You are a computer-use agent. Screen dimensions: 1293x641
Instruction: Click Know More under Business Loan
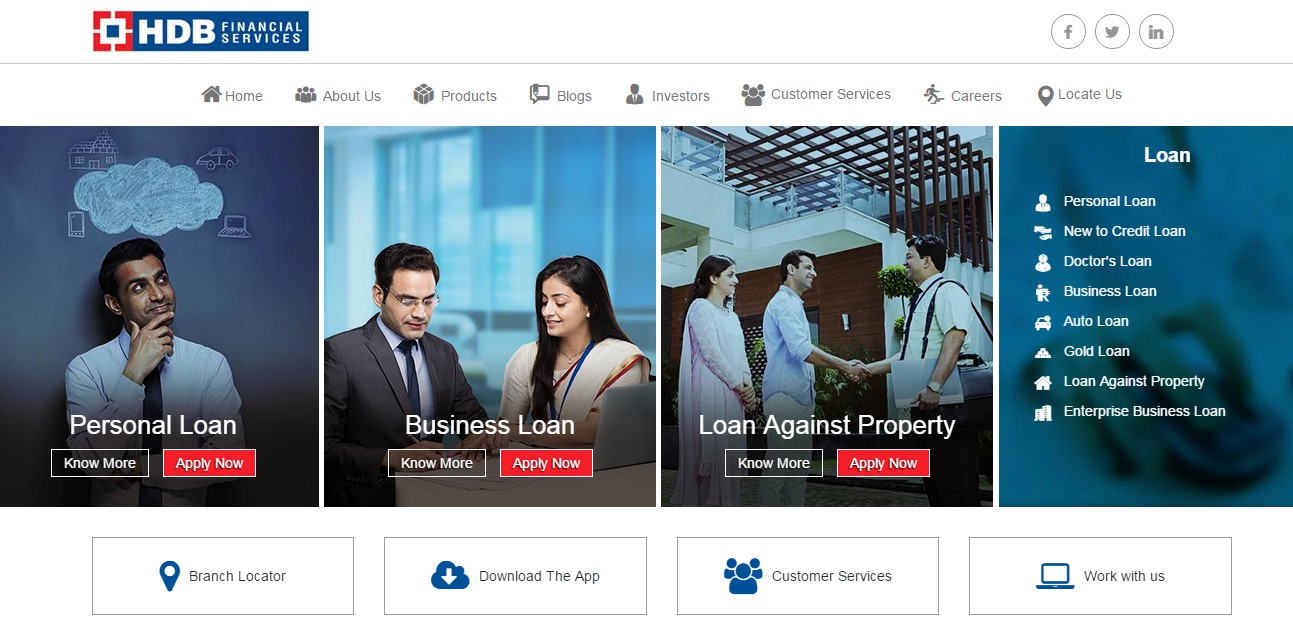437,463
